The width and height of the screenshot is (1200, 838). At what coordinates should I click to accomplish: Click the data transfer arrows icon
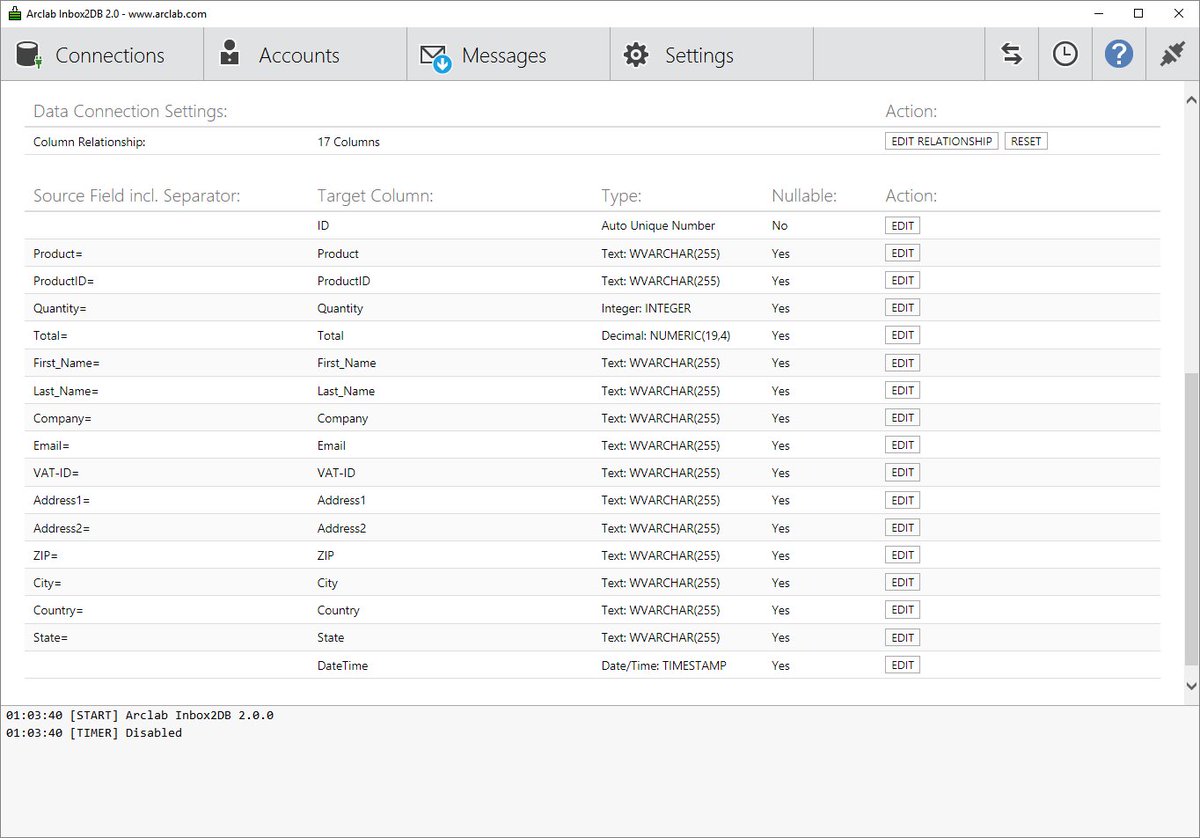pyautogui.click(x=1011, y=54)
